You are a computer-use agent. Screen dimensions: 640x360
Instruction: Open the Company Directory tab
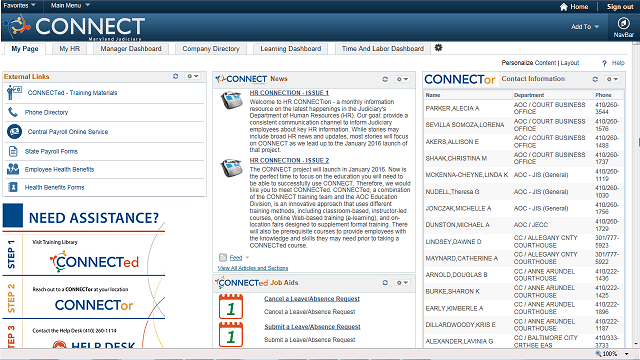click(x=211, y=49)
